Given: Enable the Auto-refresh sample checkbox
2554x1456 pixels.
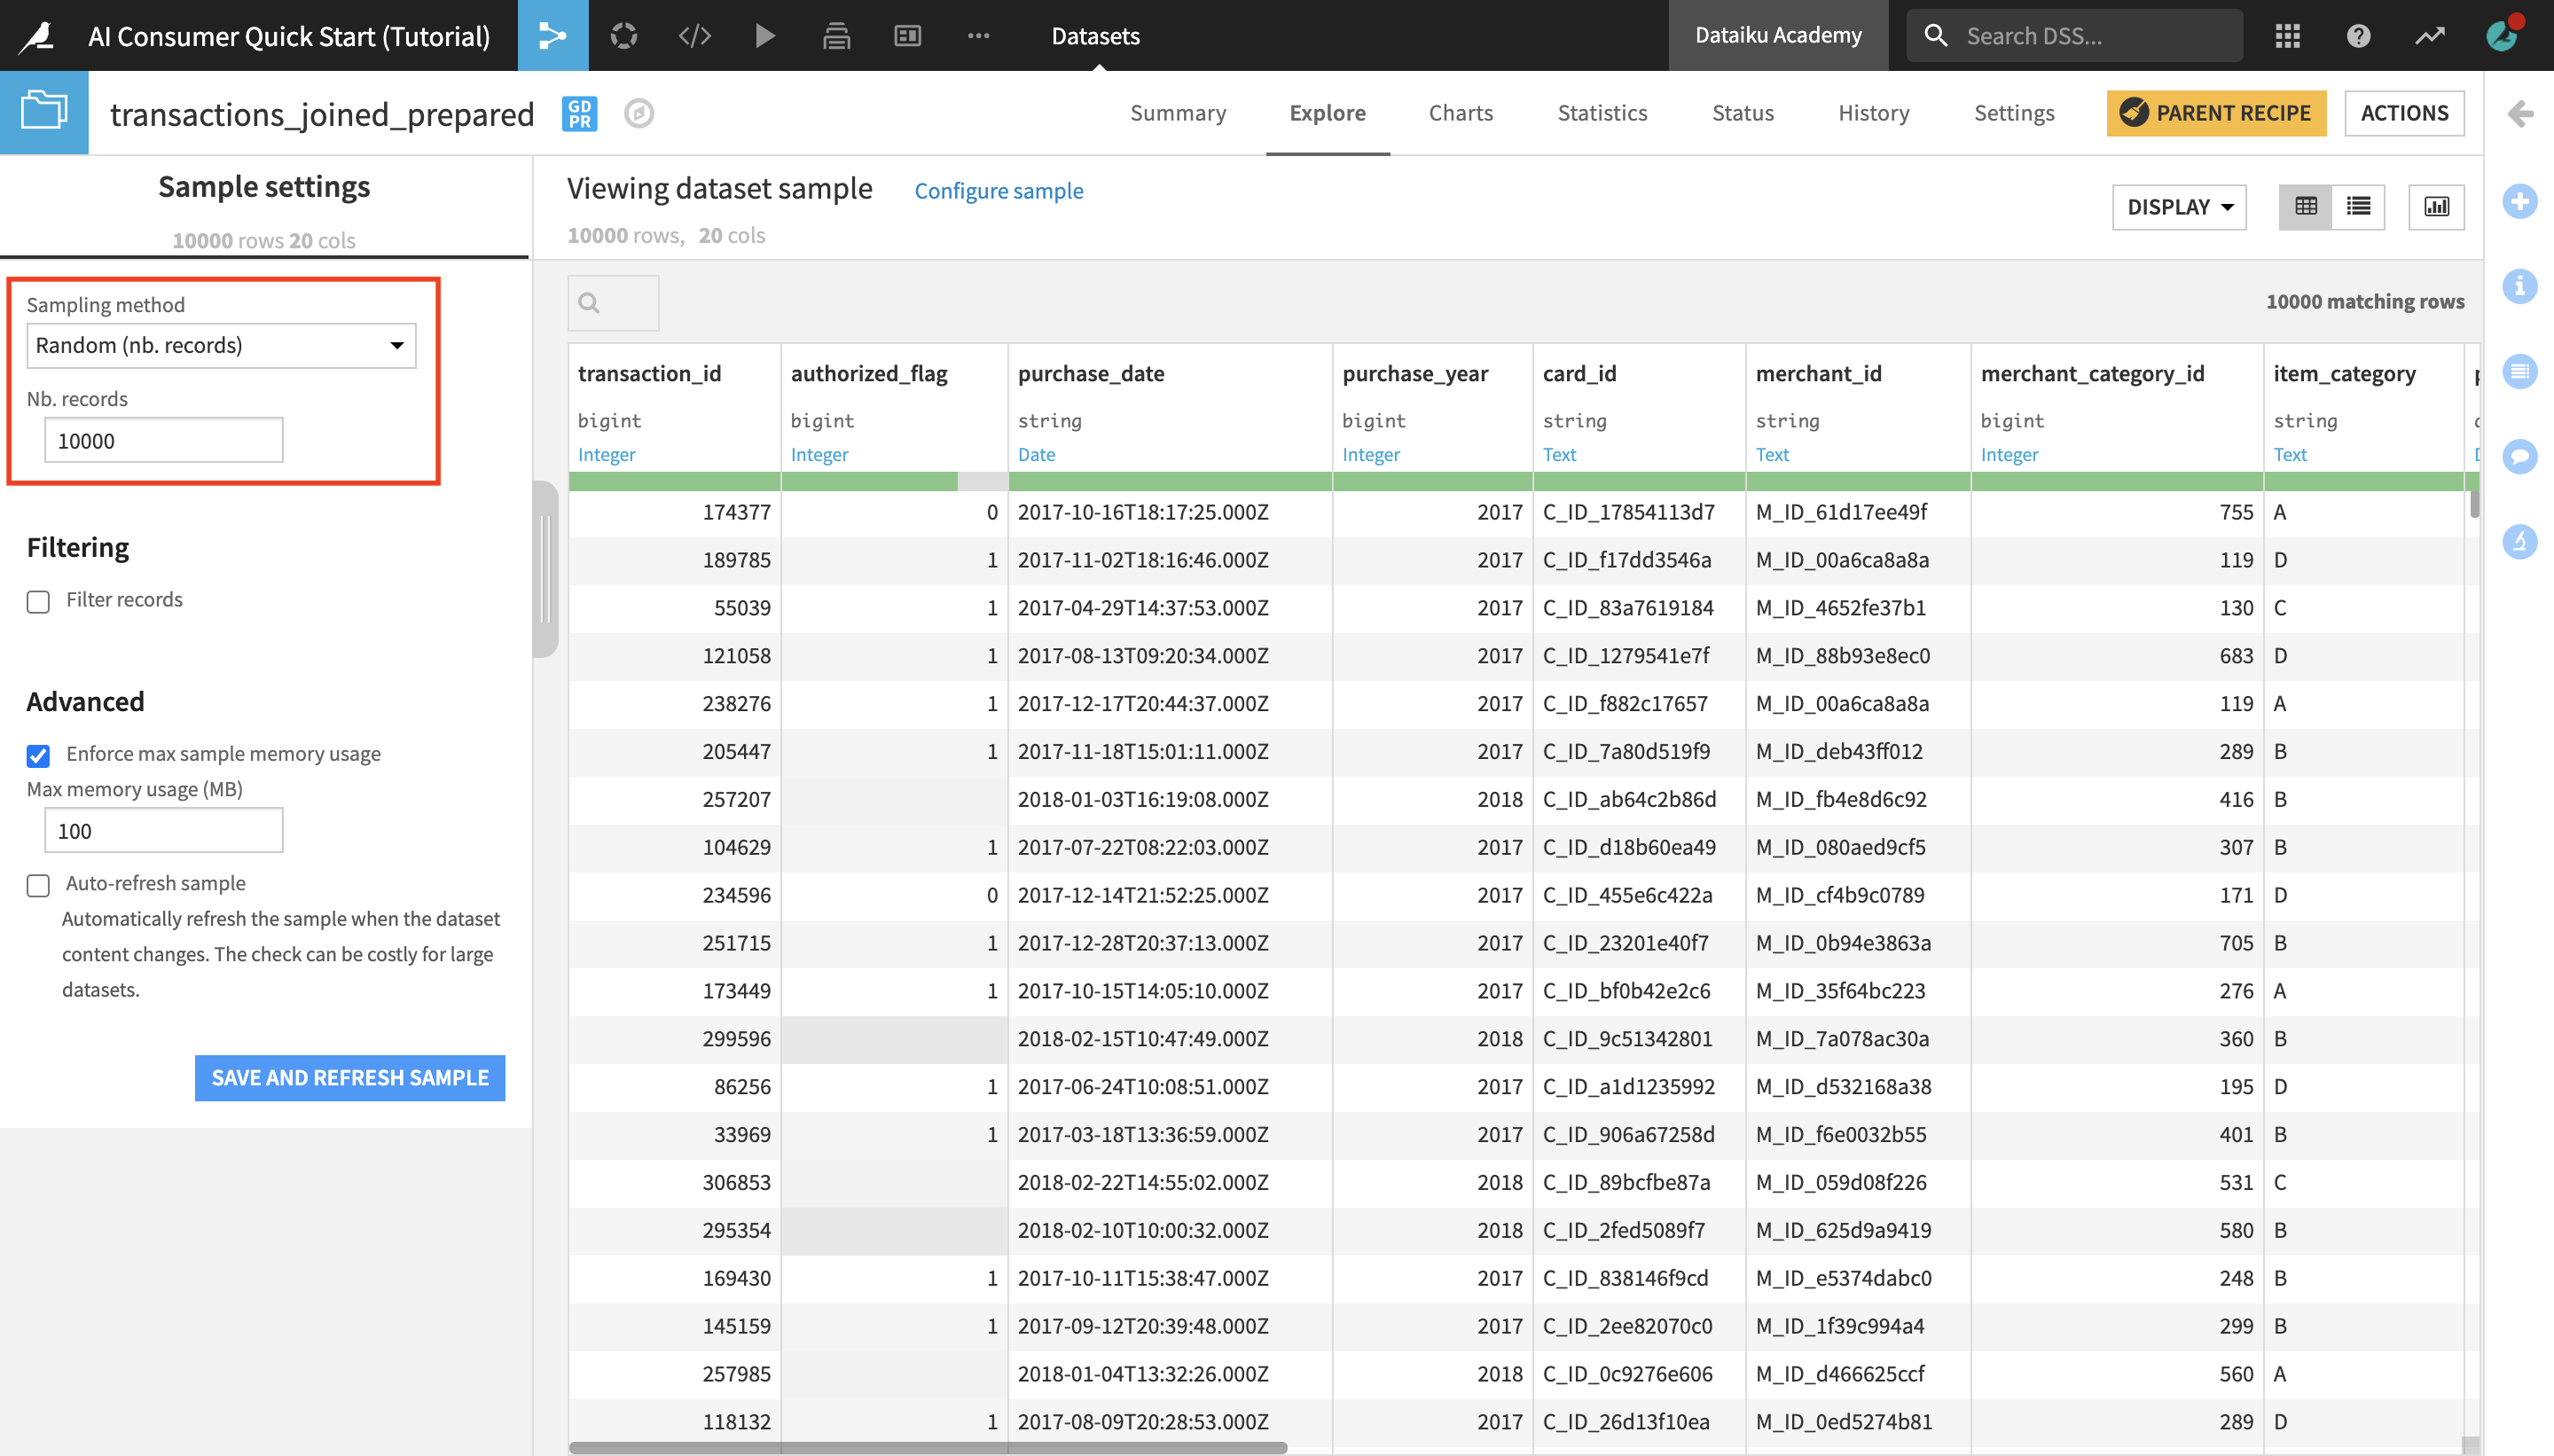Looking at the screenshot, I should click(38, 885).
